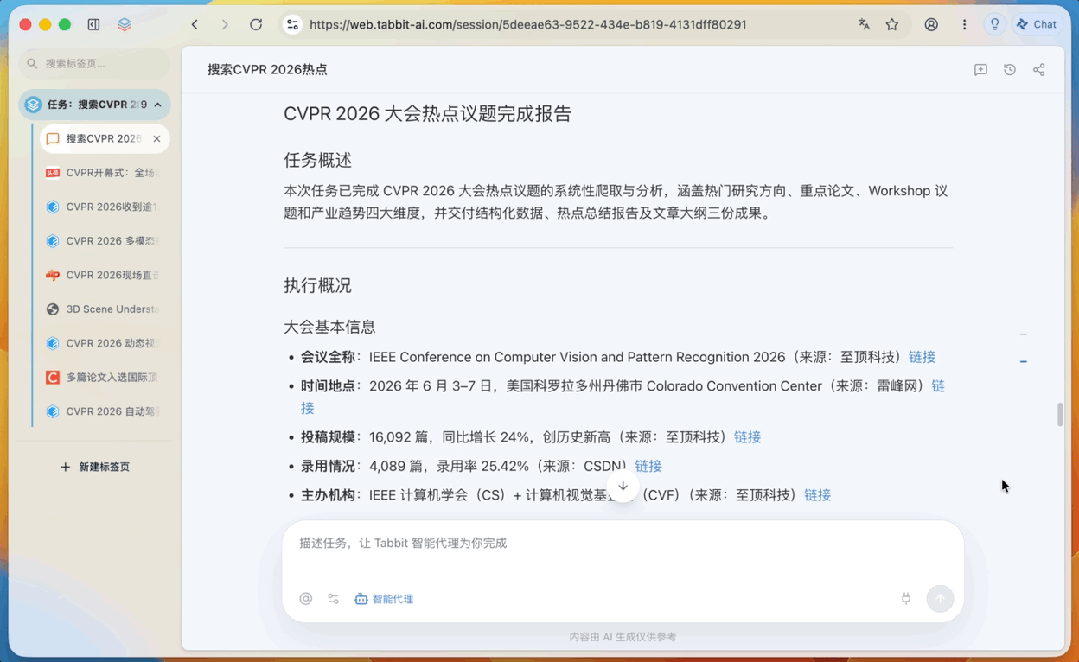The width and height of the screenshot is (1079, 662).
Task: Close the 搜索CVPR 2026 tab
Action: (157, 139)
